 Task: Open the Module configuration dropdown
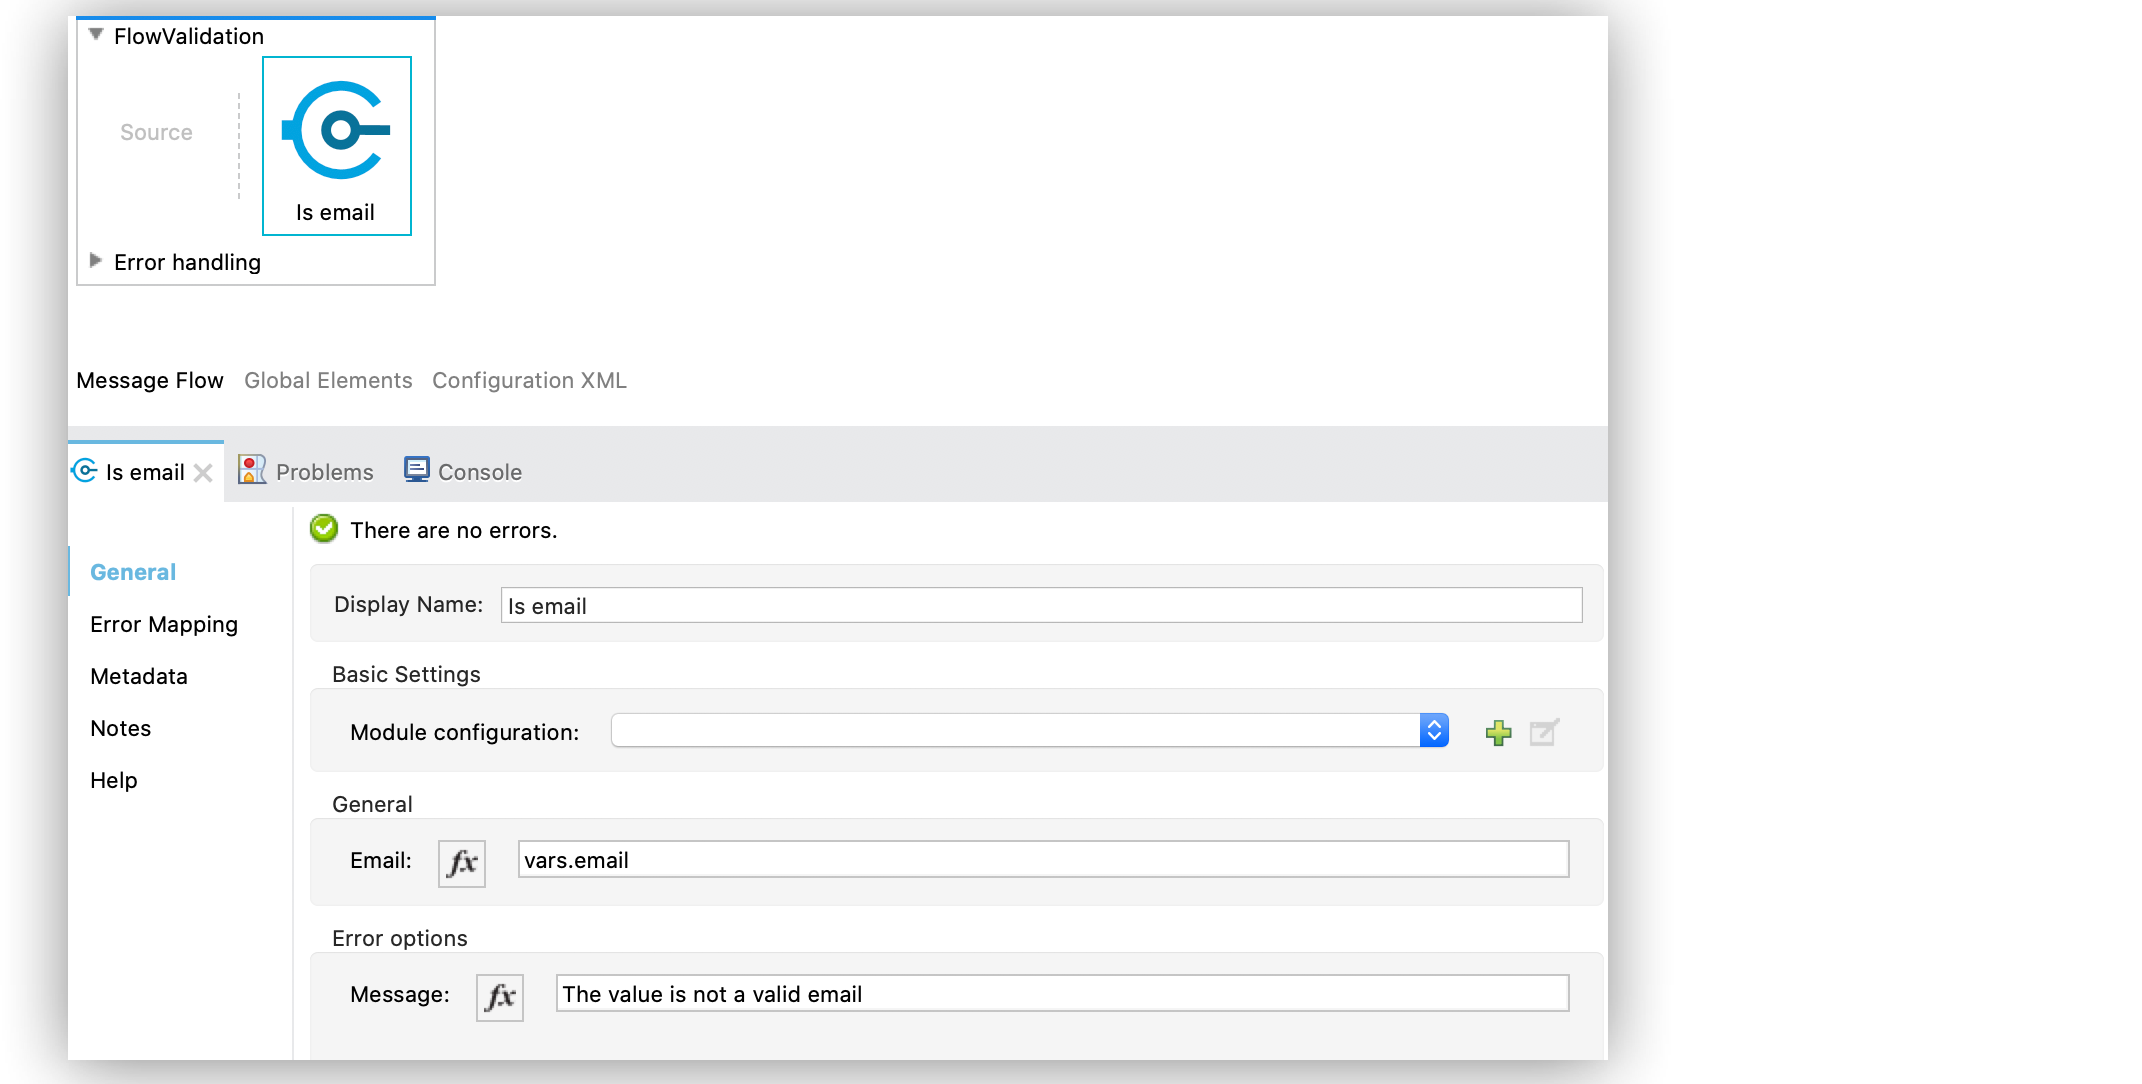1434,730
